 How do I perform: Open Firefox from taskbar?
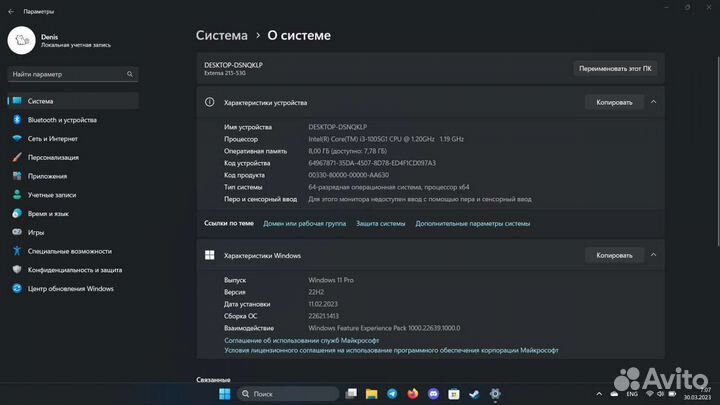point(413,394)
